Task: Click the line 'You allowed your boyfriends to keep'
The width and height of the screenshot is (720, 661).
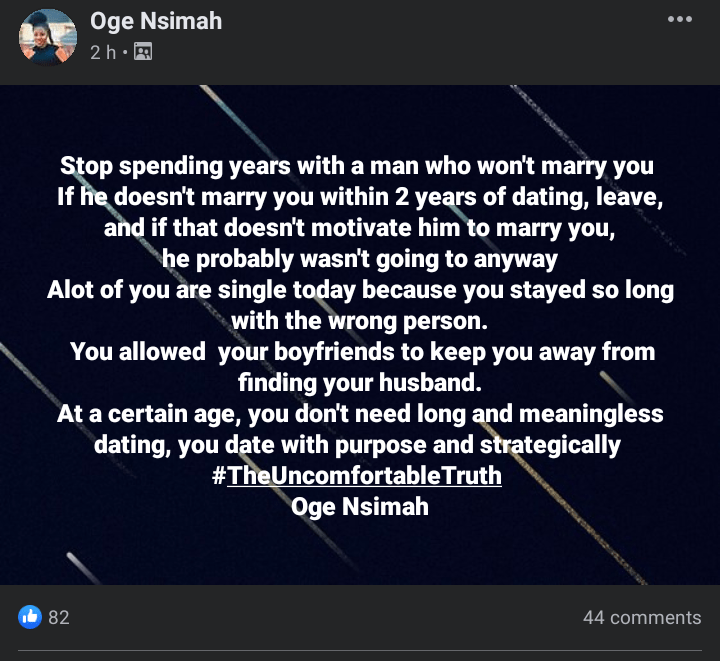Action: tap(363, 352)
